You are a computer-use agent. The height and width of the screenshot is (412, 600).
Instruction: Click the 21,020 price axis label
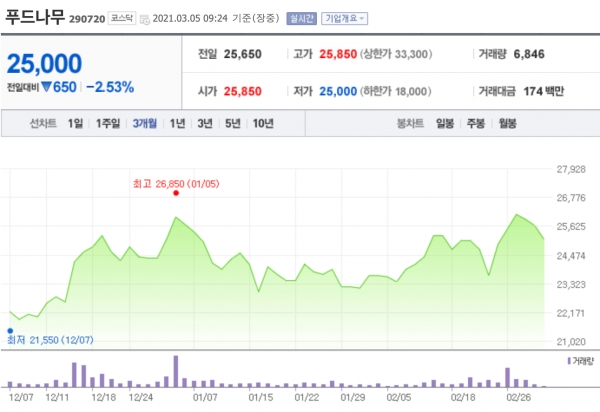point(571,342)
